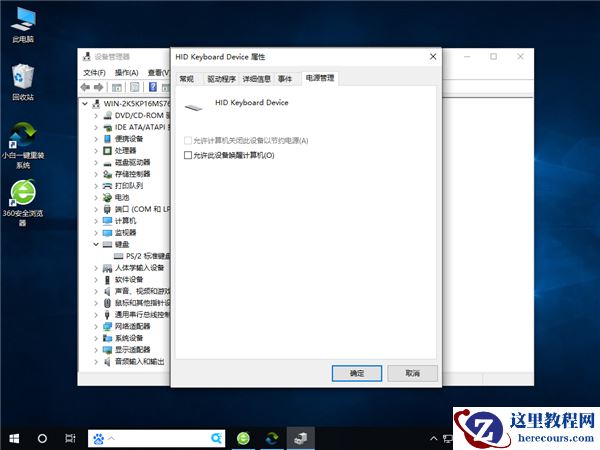
Task: Select the 键盘 keyboard category icon
Action: pyautogui.click(x=108, y=244)
